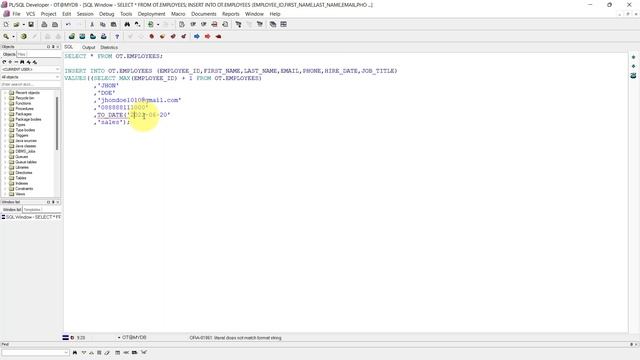This screenshot has height=360, width=640.
Task: Click the ORA error message in status bar
Action: click(x=236, y=338)
